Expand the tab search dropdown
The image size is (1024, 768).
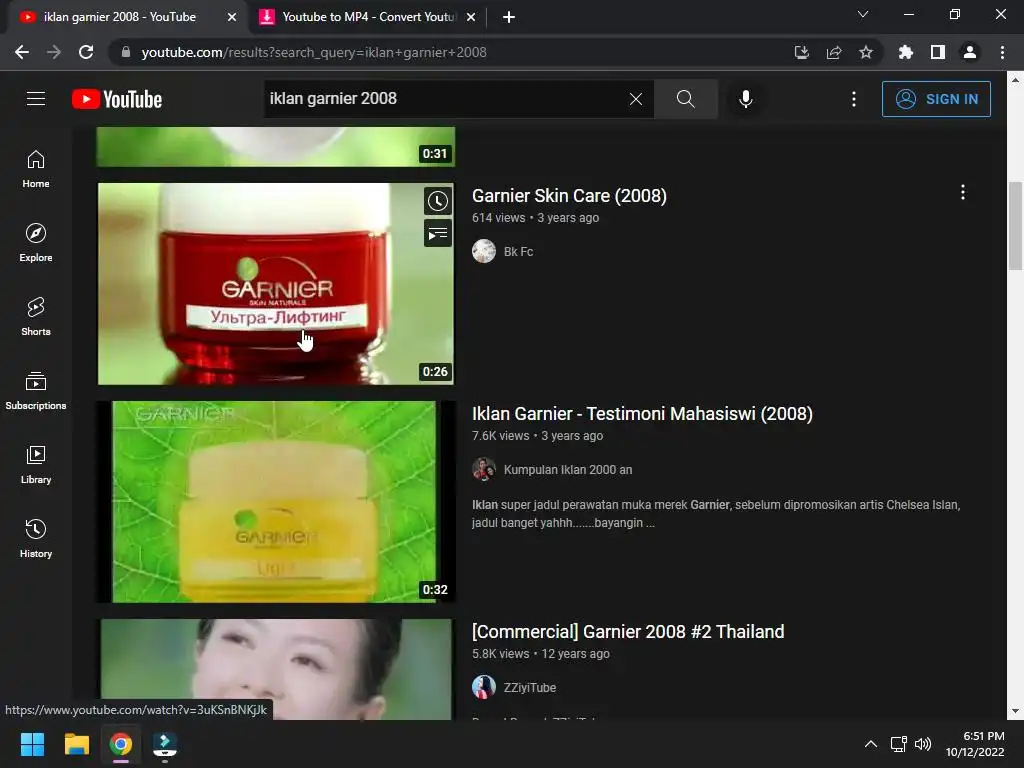tap(863, 14)
